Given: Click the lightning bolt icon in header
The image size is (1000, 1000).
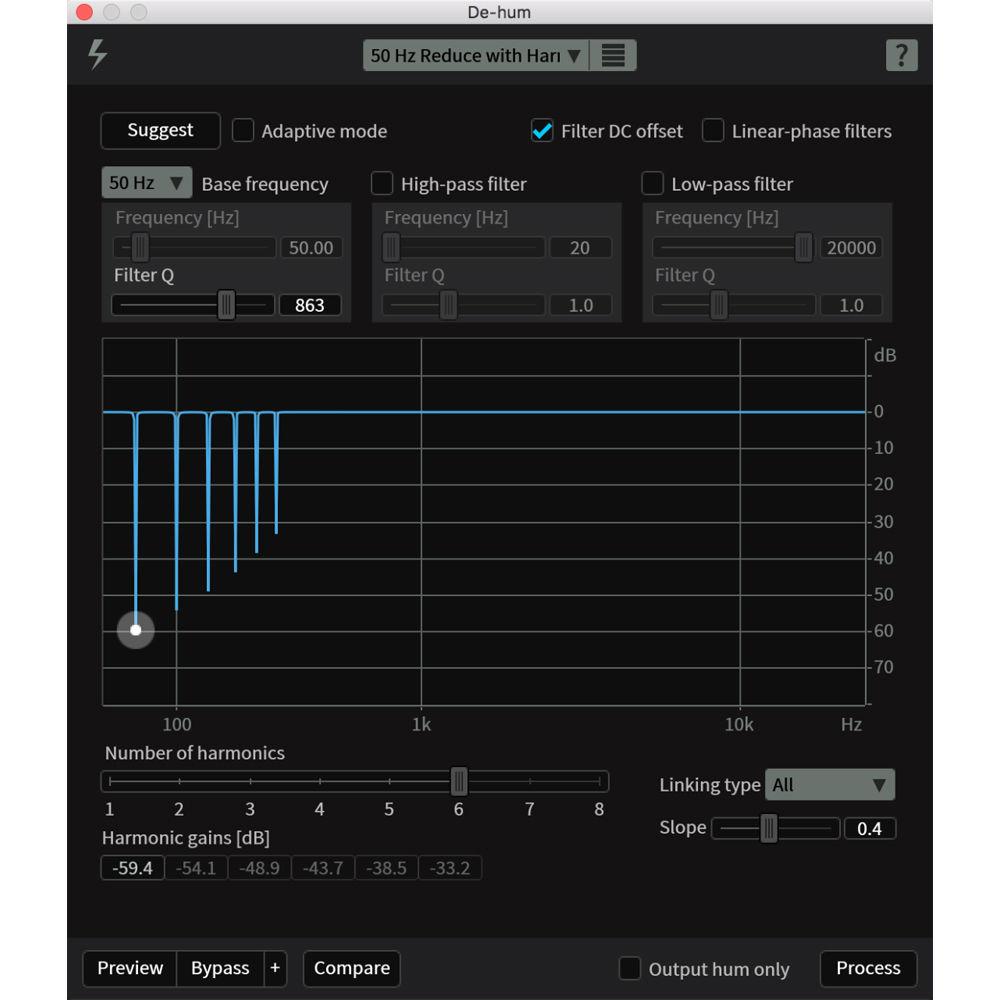Looking at the screenshot, I should (98, 54).
